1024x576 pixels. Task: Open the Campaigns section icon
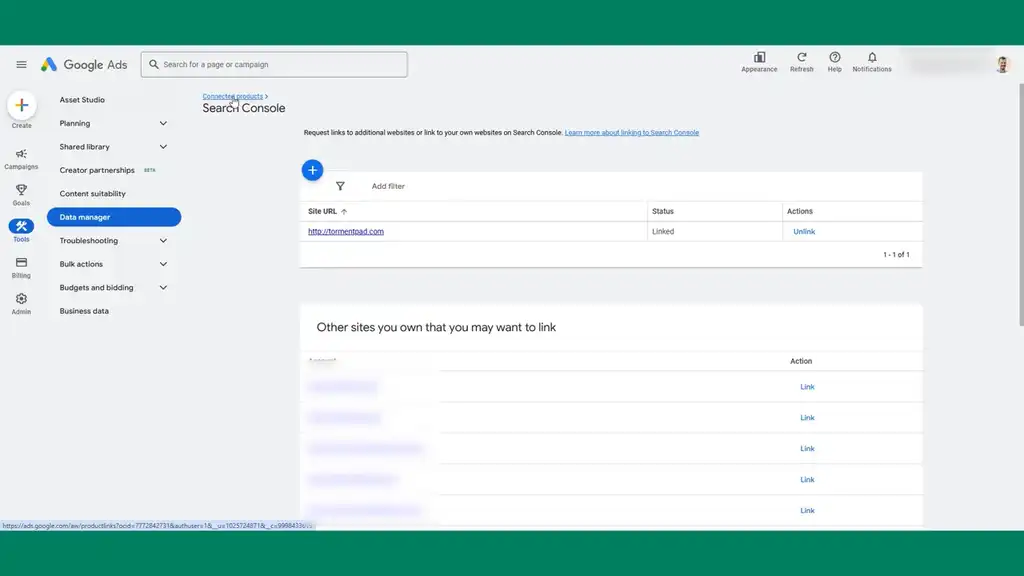pyautogui.click(x=21, y=157)
